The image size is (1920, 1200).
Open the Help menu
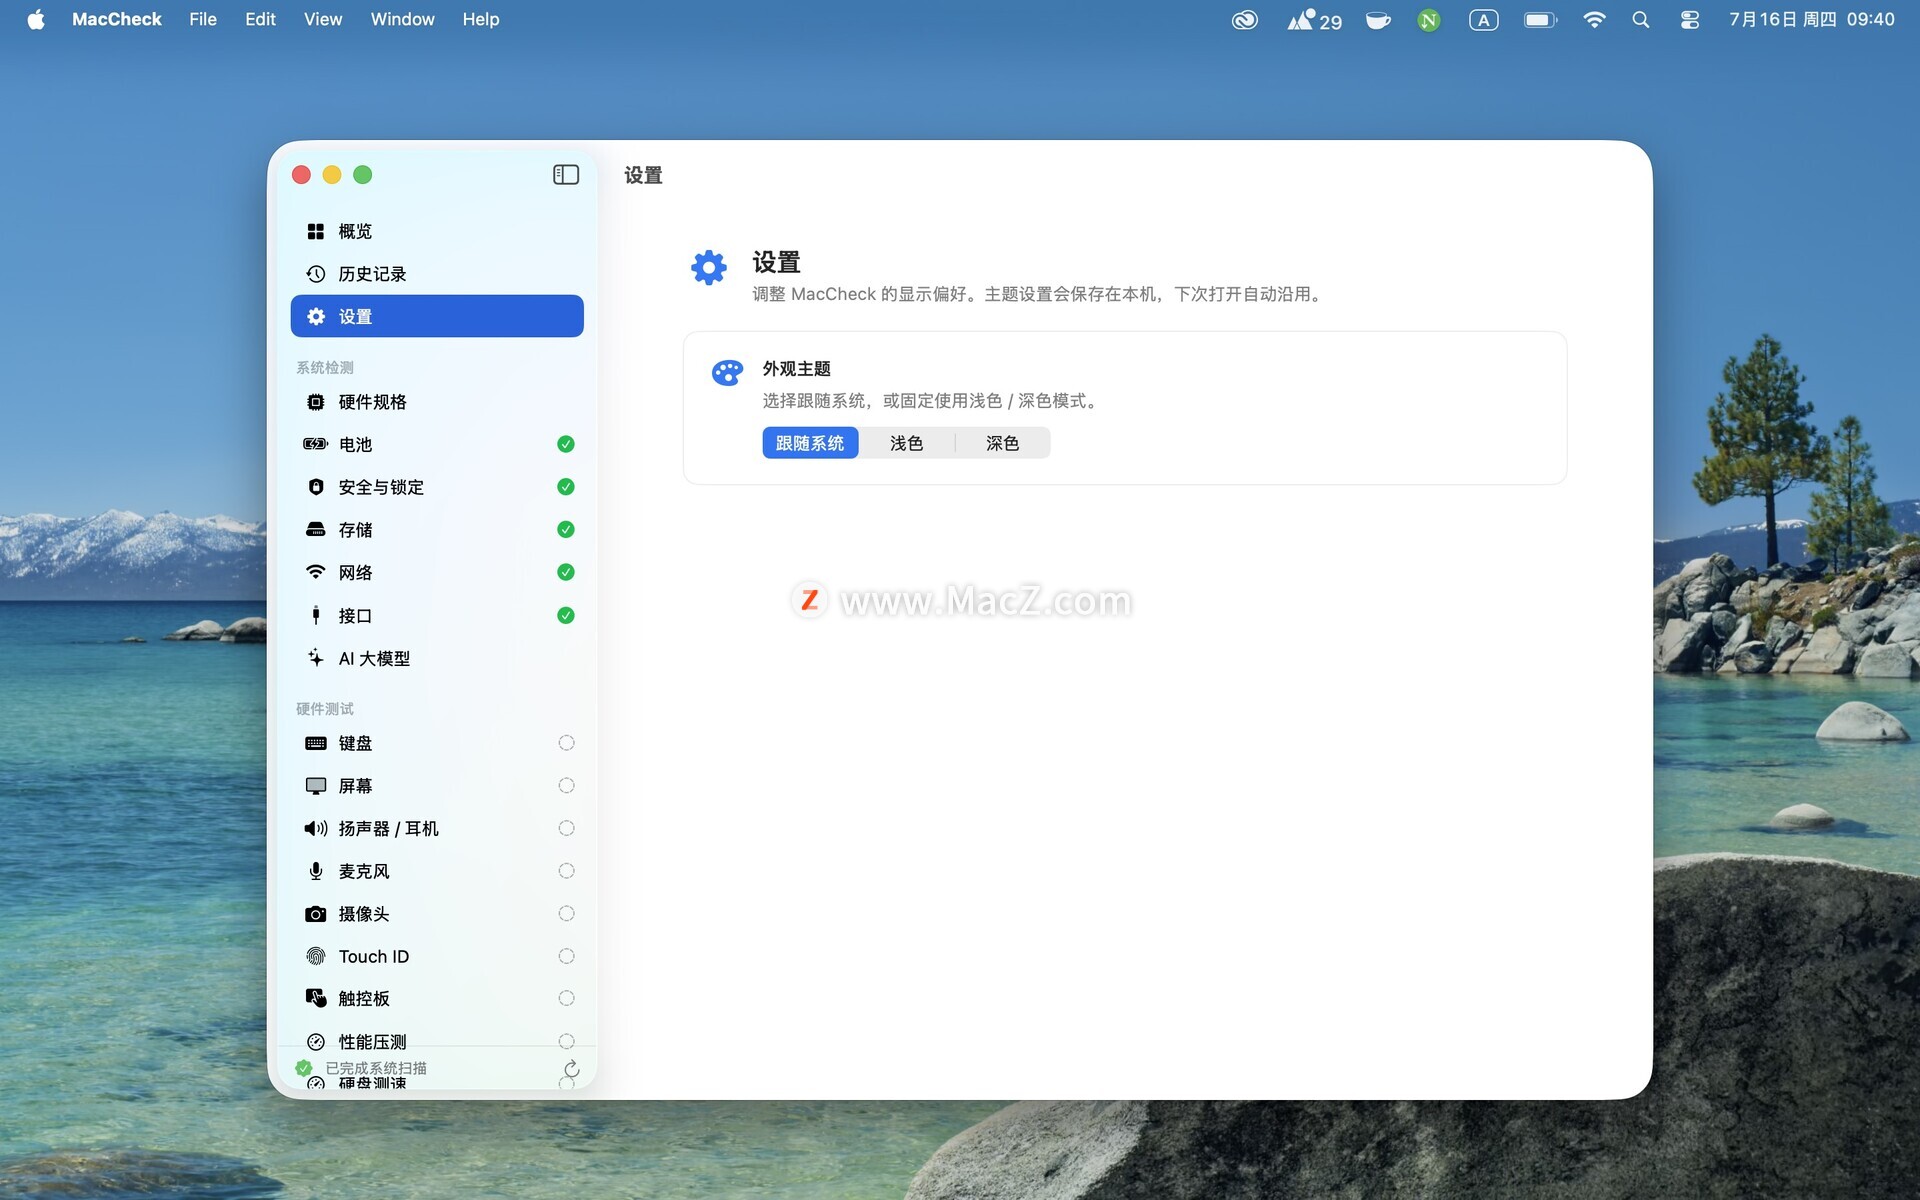(480, 20)
